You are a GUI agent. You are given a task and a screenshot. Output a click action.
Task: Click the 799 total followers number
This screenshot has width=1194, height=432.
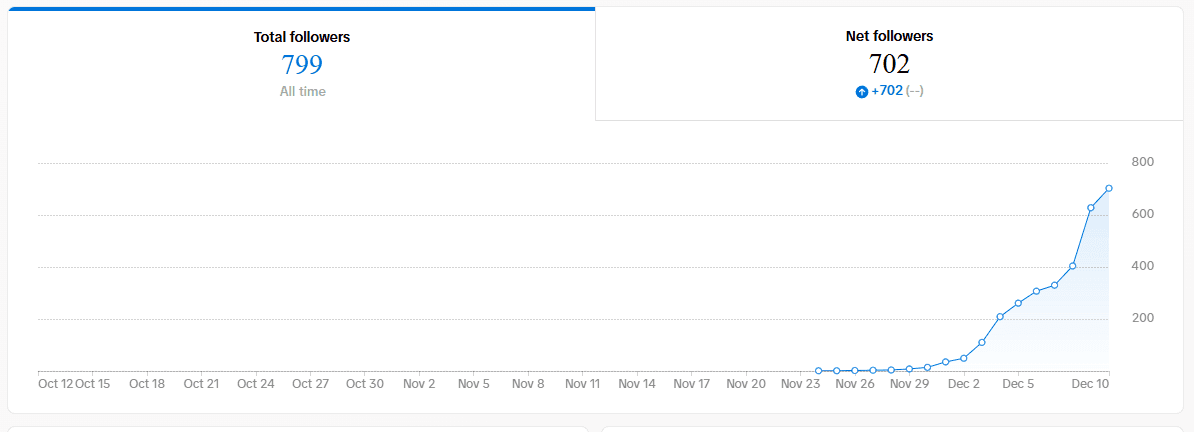pos(302,65)
